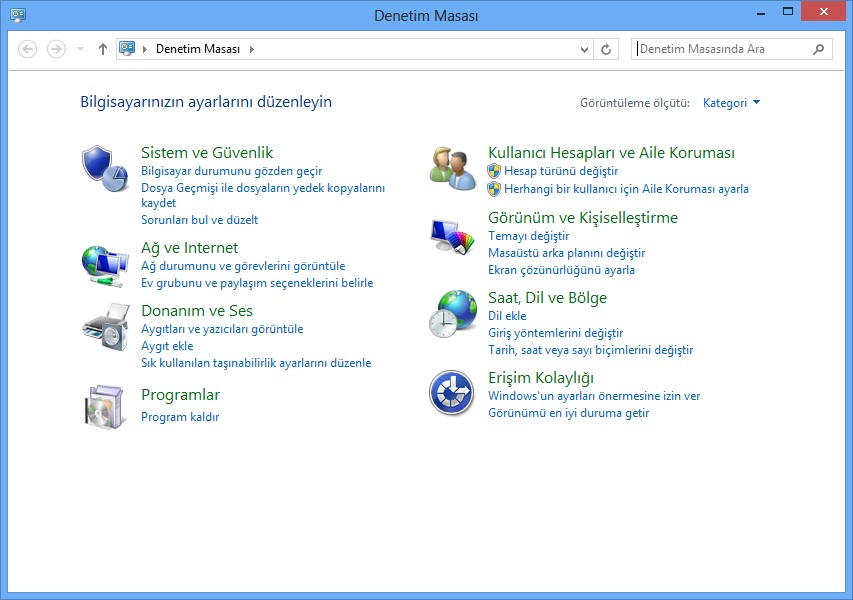This screenshot has width=853, height=600.
Task: Click the search magnifier icon
Action: [818, 50]
